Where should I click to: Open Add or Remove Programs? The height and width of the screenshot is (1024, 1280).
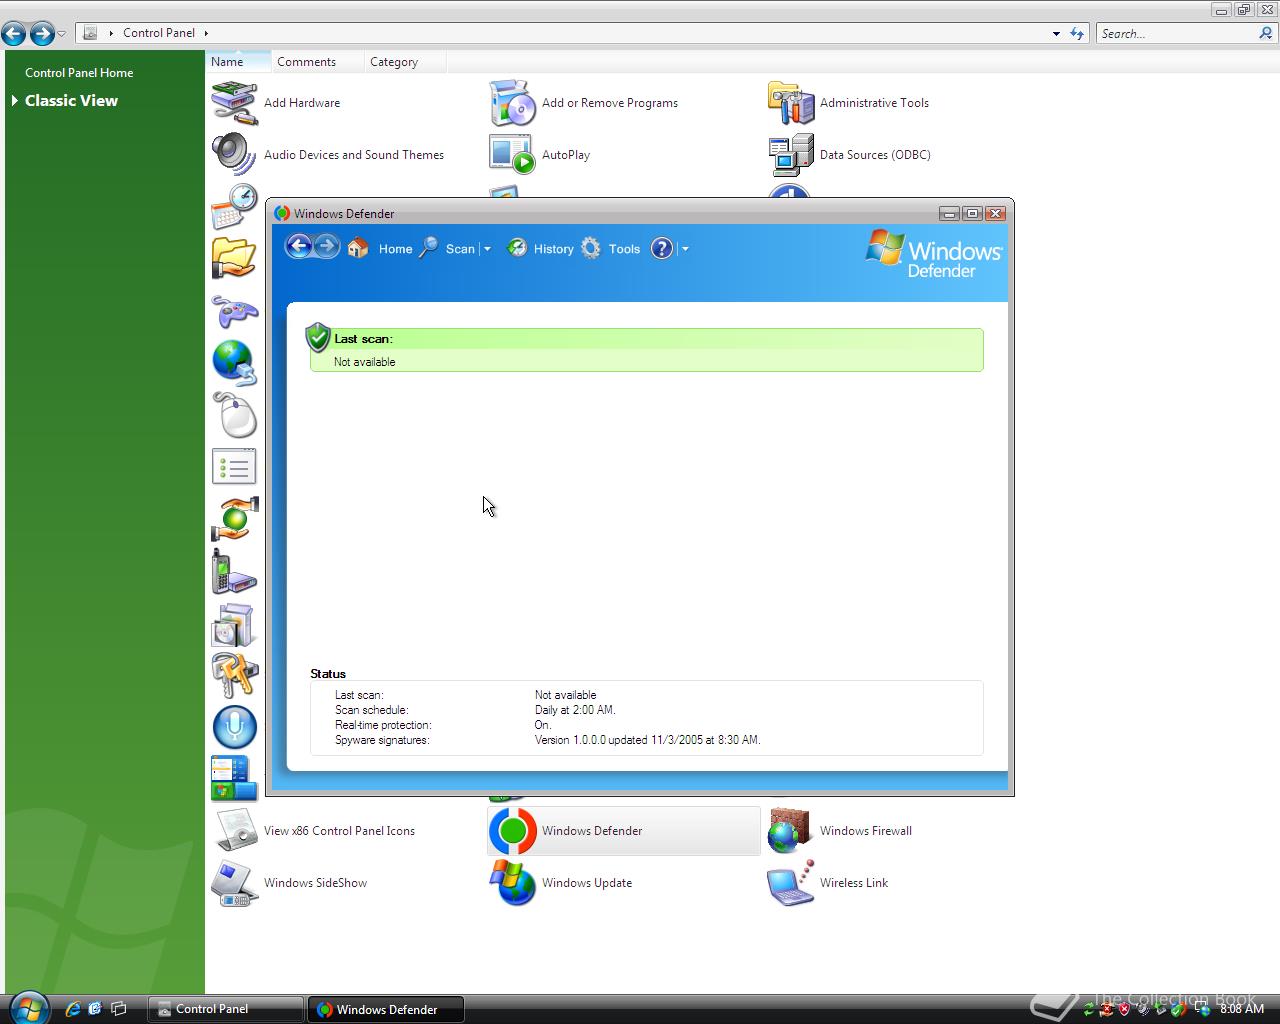click(x=583, y=102)
